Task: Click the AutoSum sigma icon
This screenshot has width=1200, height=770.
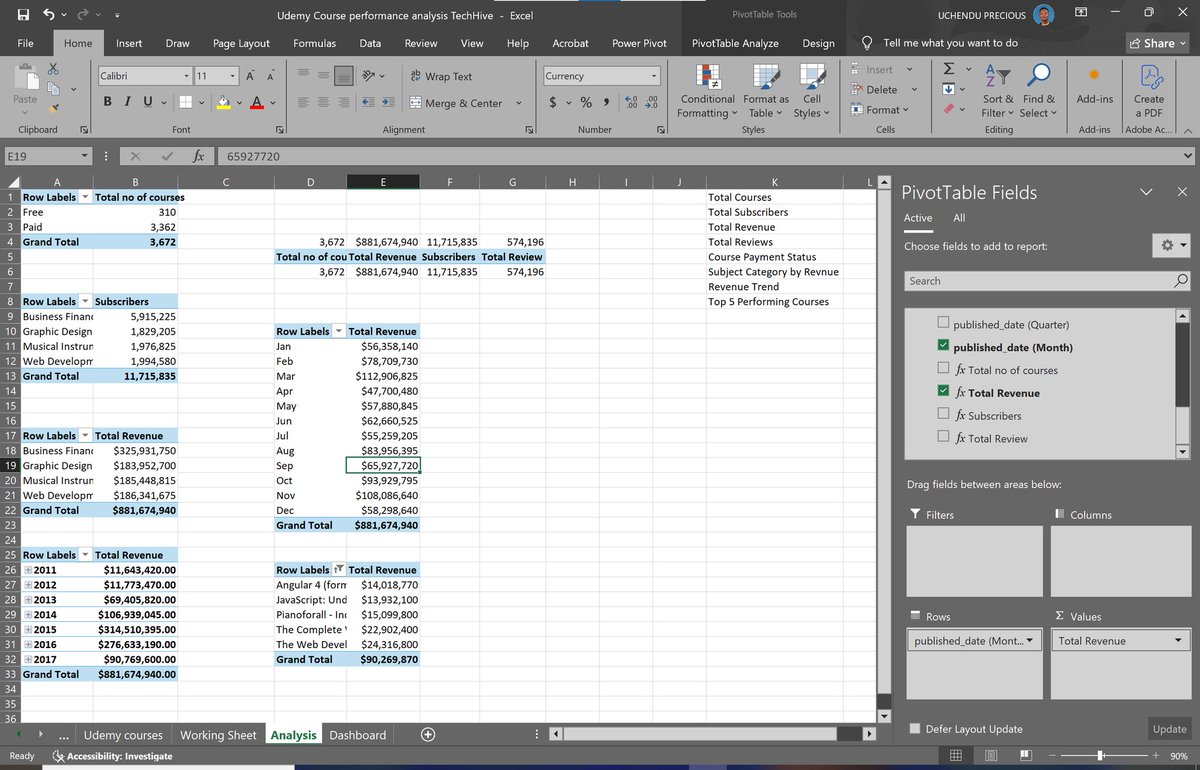Action: [x=948, y=69]
